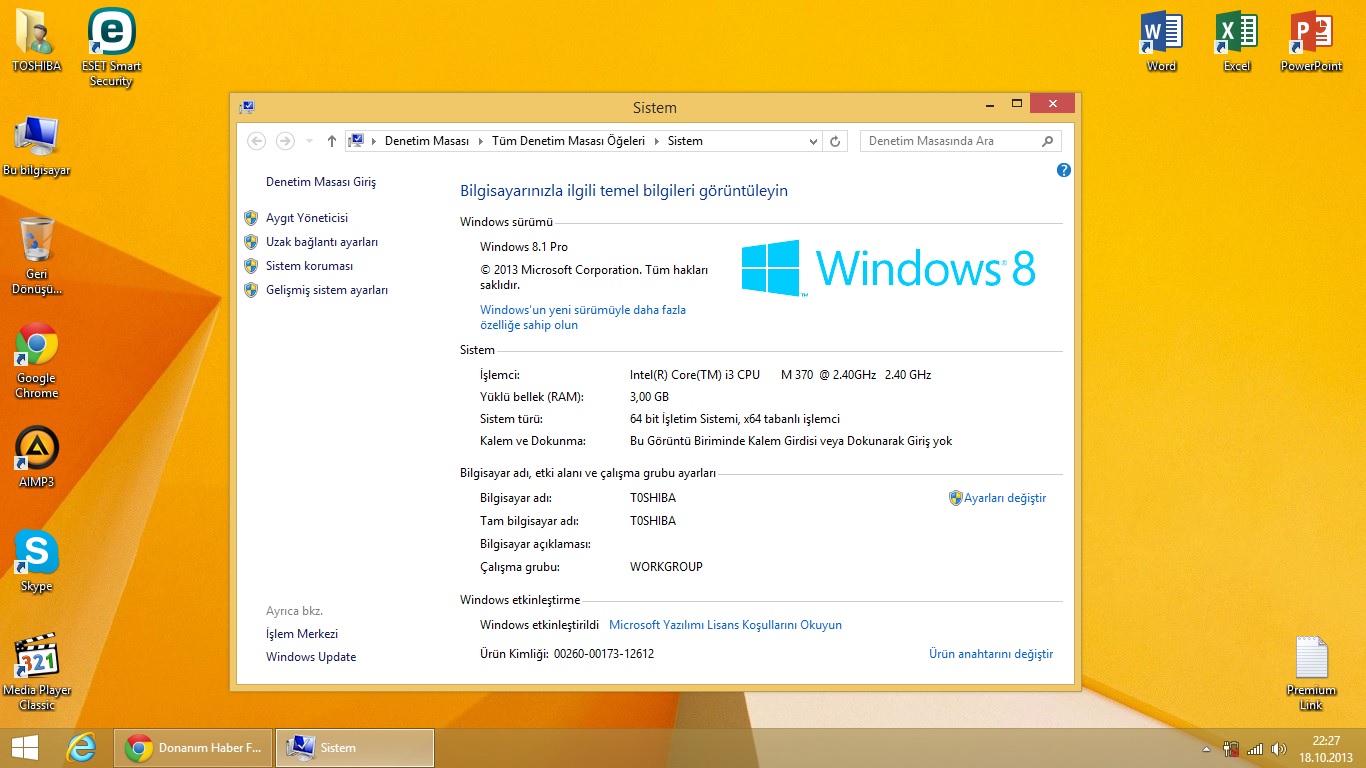Expand arrow after Denetim Masası breadcrumb
This screenshot has width=1366, height=768.
coord(480,141)
